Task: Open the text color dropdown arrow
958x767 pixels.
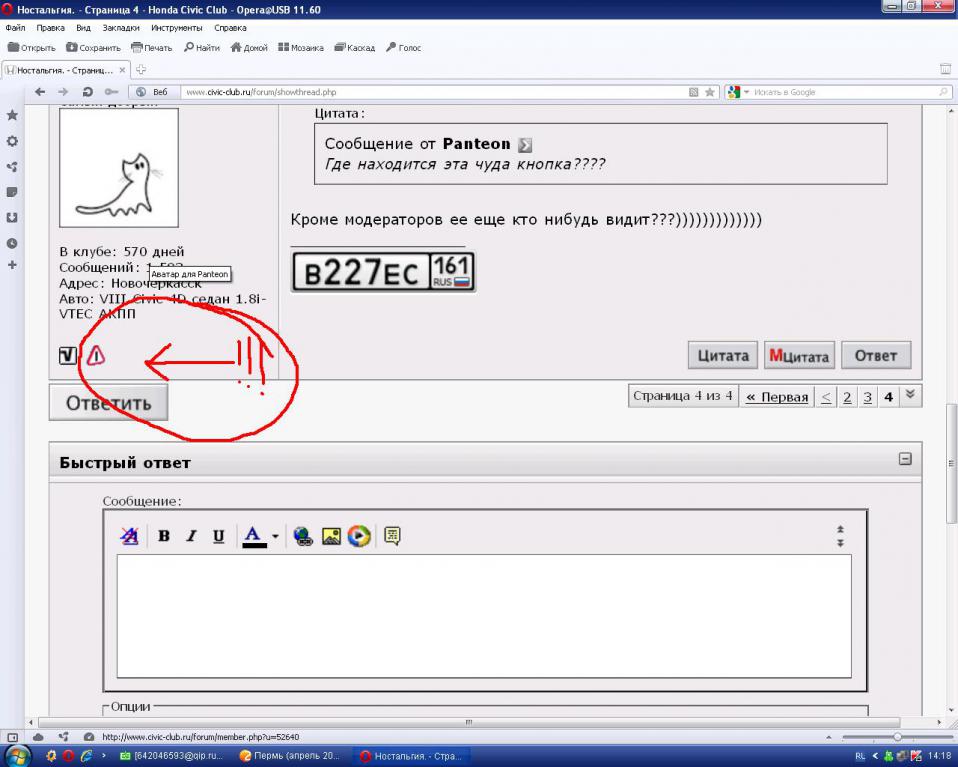Action: pyautogui.click(x=275, y=536)
